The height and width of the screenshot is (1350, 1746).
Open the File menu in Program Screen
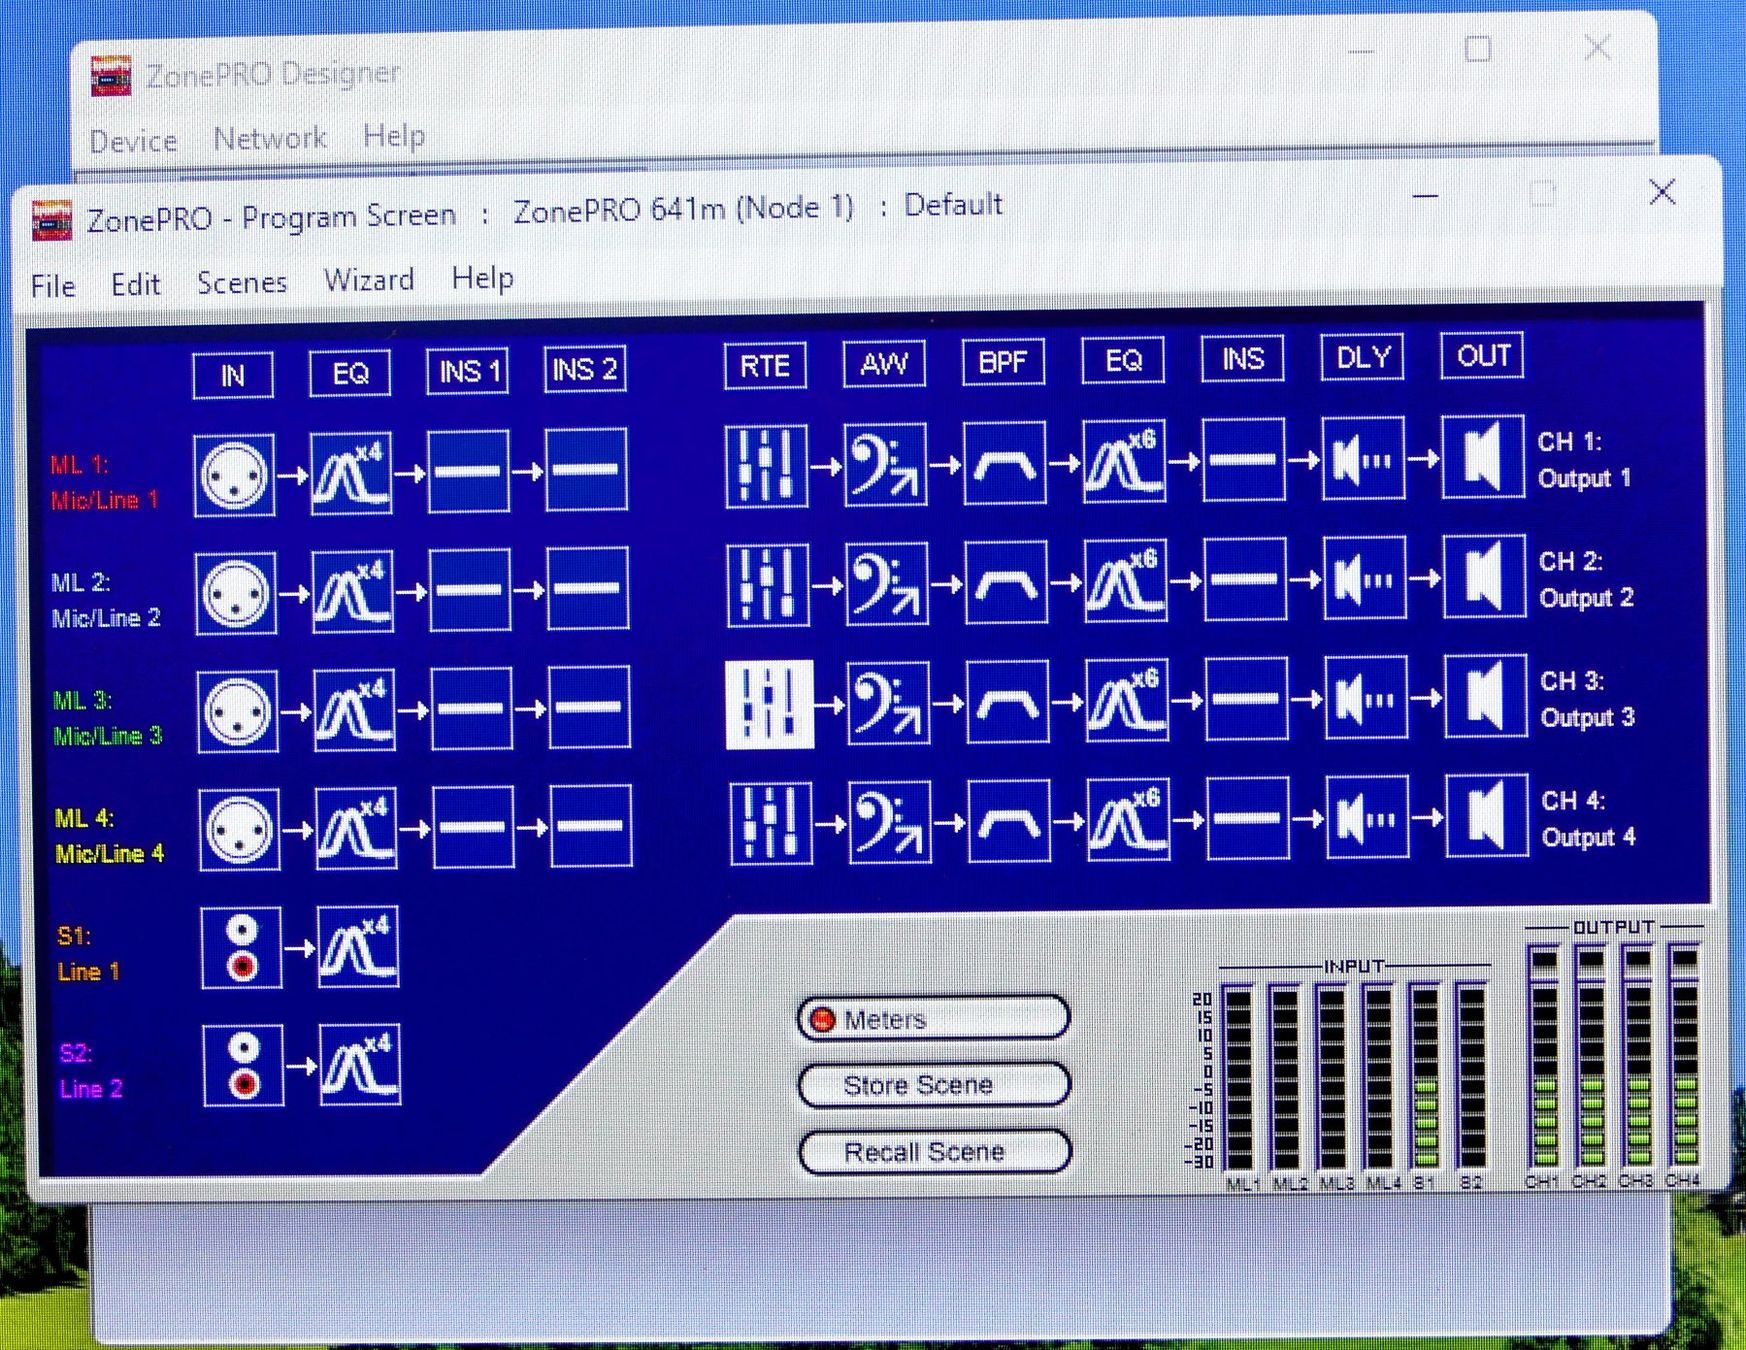point(53,286)
